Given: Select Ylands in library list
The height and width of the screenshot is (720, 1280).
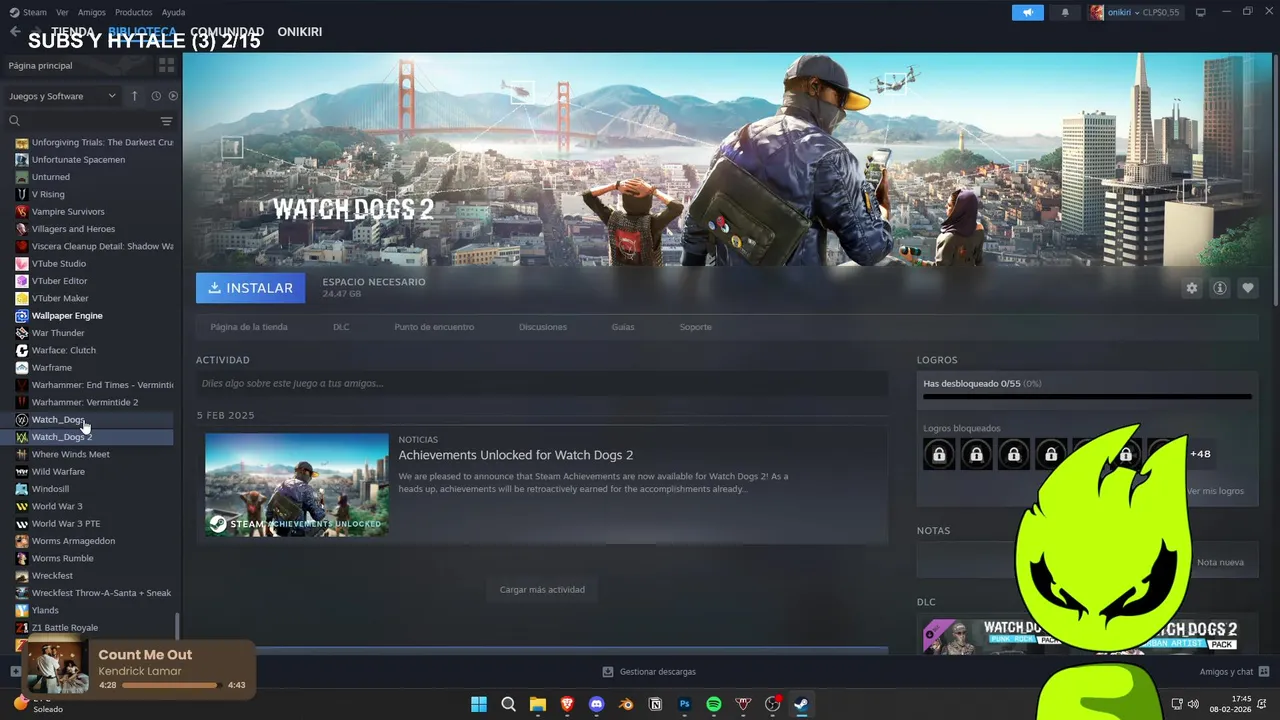Looking at the screenshot, I should [94, 610].
